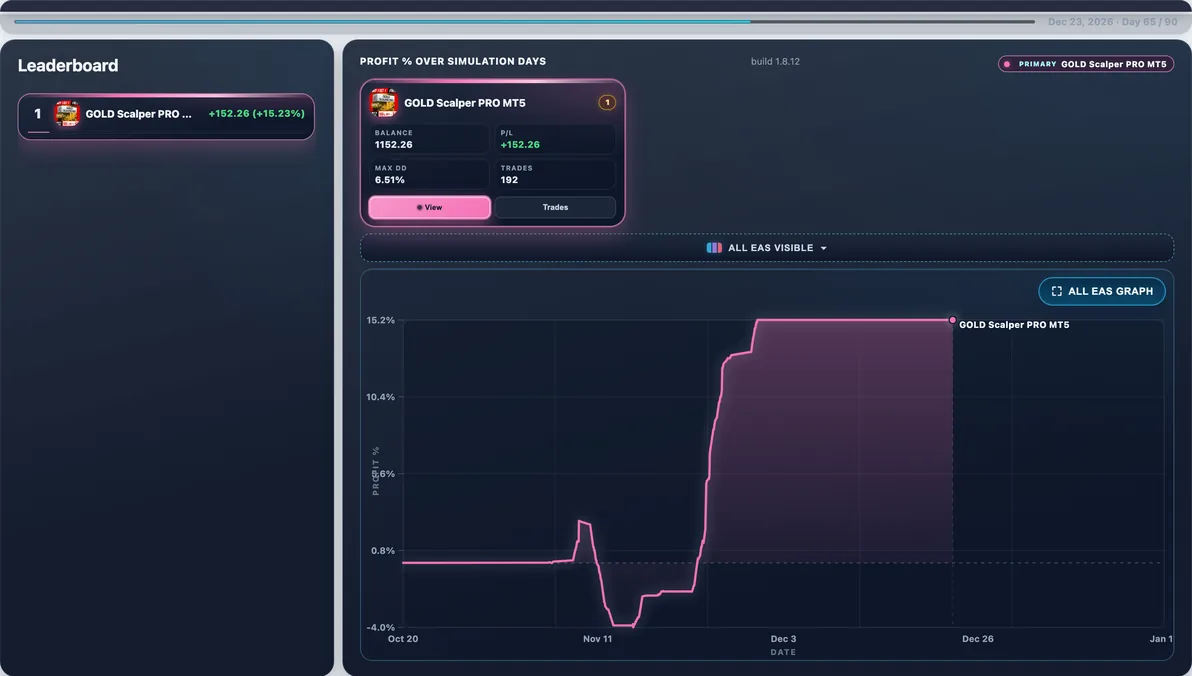Click the -4.0% y-axis label
The width and height of the screenshot is (1192, 676).
pyautogui.click(x=381, y=627)
